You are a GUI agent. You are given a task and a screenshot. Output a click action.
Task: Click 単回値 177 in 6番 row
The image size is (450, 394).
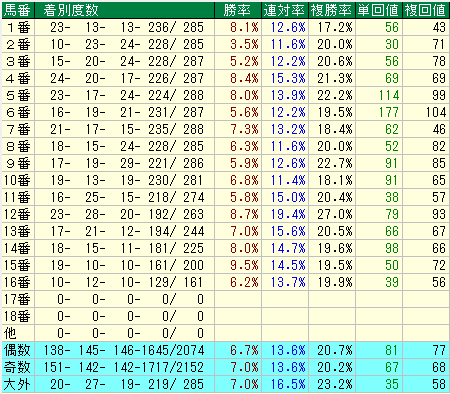point(389,112)
